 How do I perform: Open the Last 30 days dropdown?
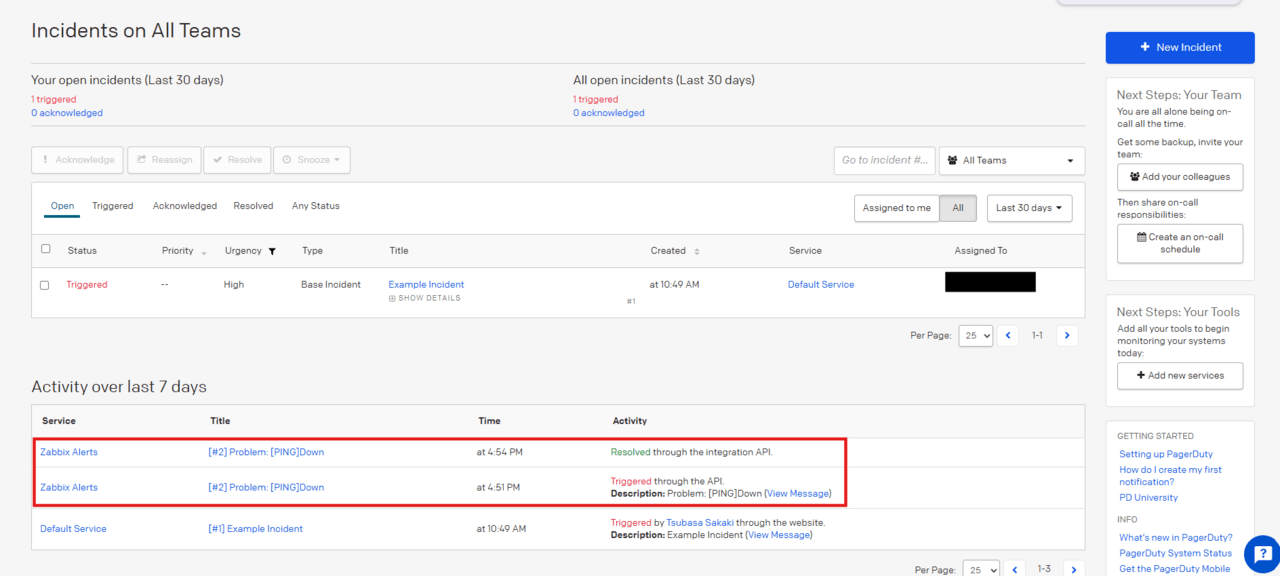coord(1029,208)
